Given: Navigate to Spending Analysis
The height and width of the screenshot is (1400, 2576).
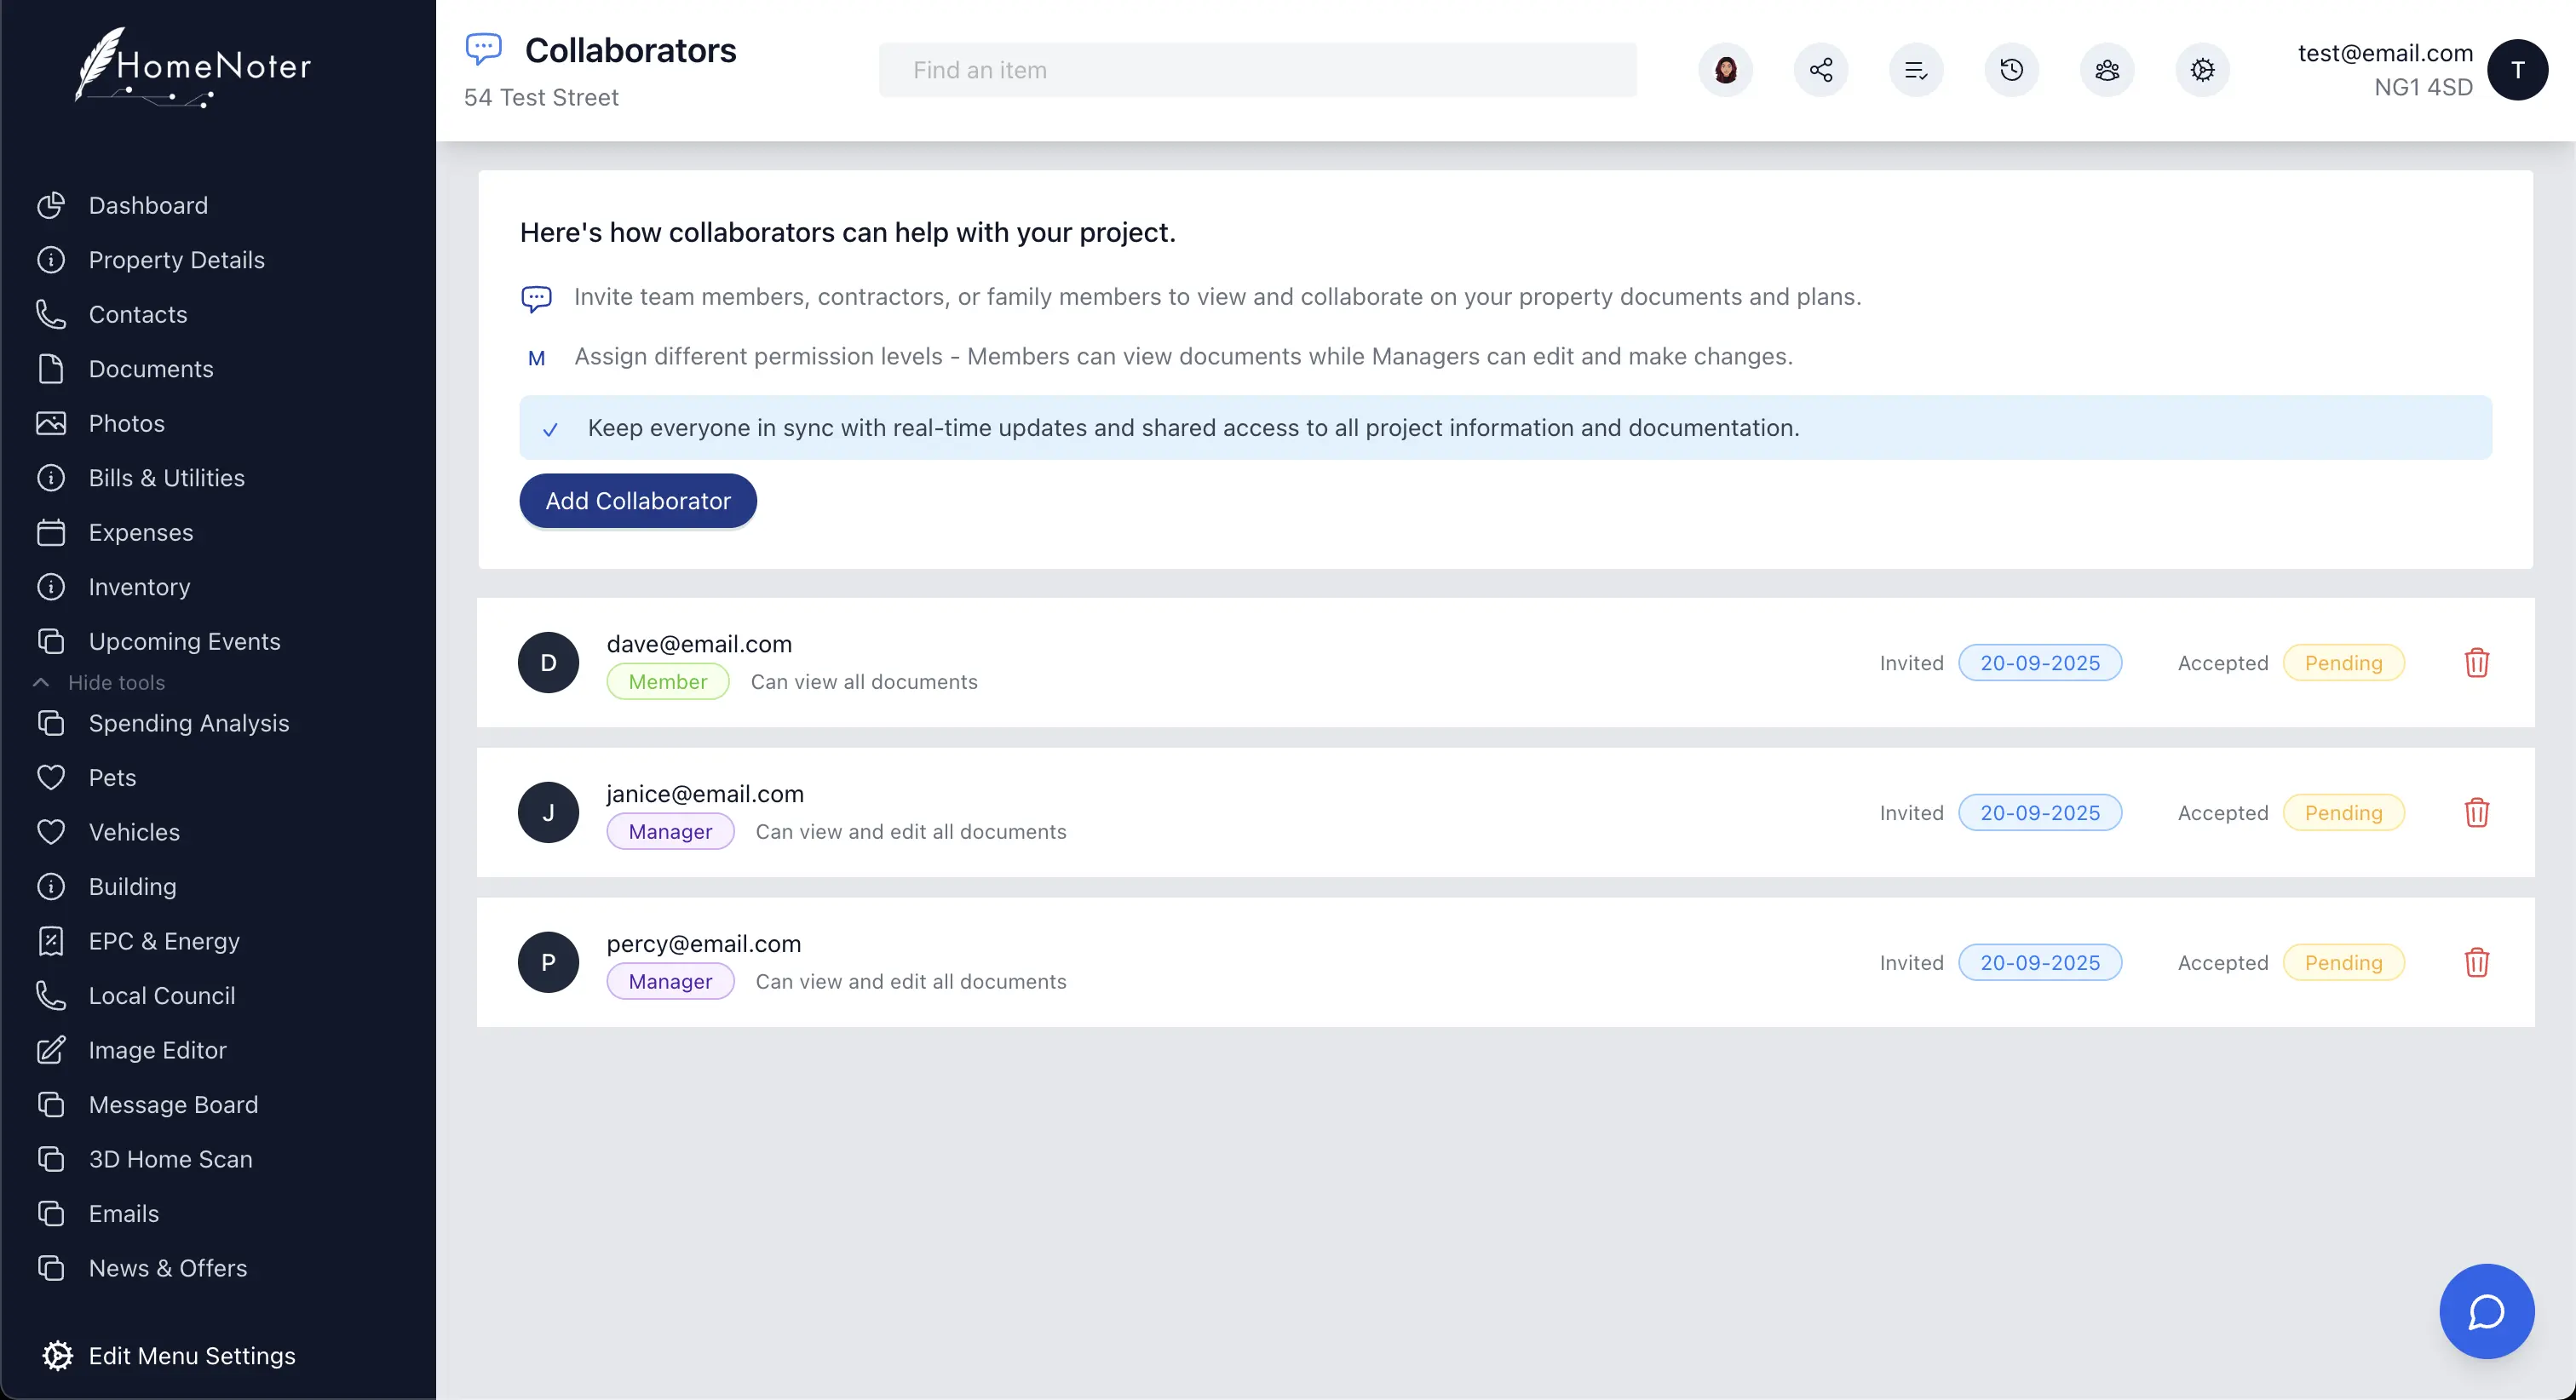Looking at the screenshot, I should [188, 723].
